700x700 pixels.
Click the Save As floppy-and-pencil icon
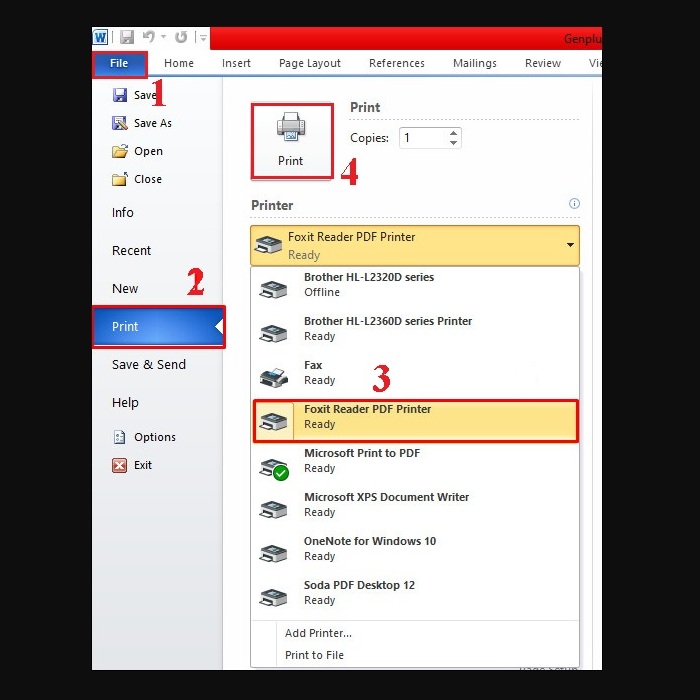[119, 123]
